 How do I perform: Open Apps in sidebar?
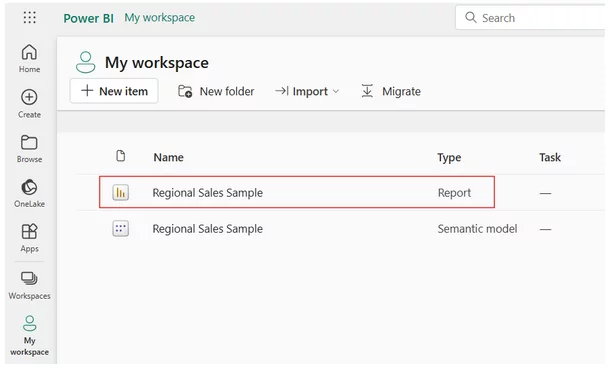29,238
